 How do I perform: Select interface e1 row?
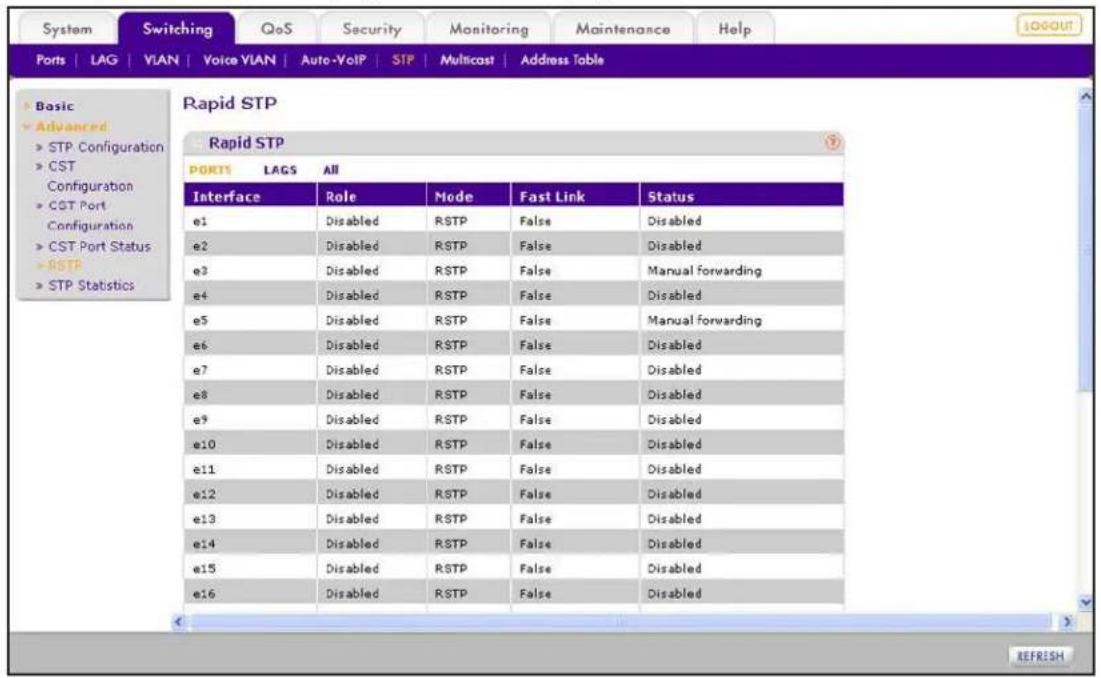click(x=514, y=221)
